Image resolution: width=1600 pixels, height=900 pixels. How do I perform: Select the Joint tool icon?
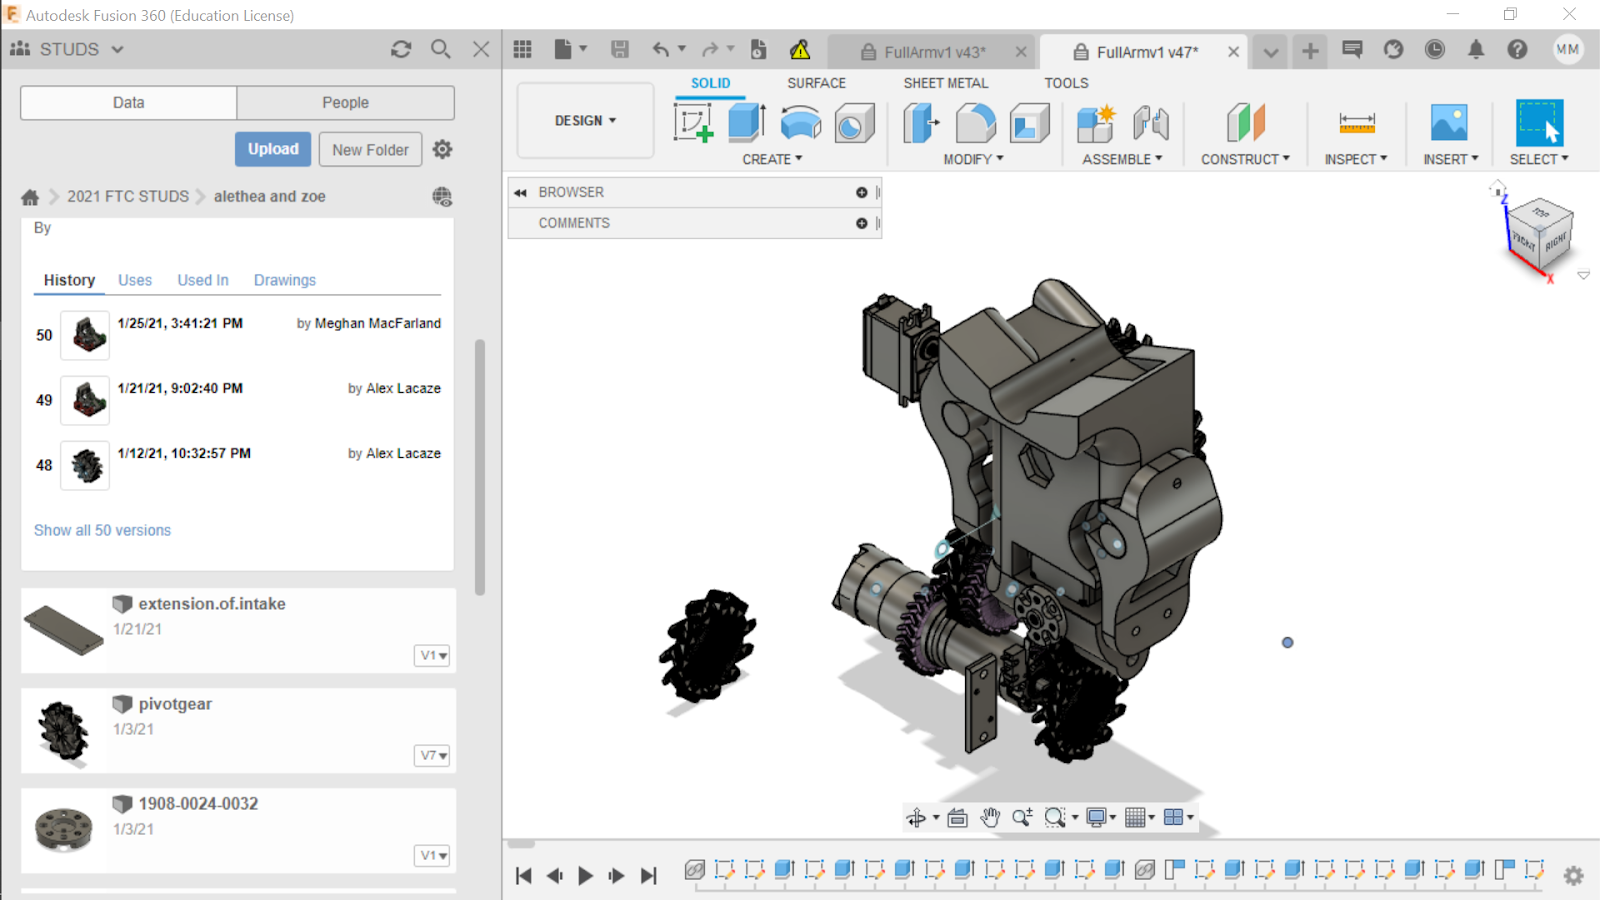1151,123
